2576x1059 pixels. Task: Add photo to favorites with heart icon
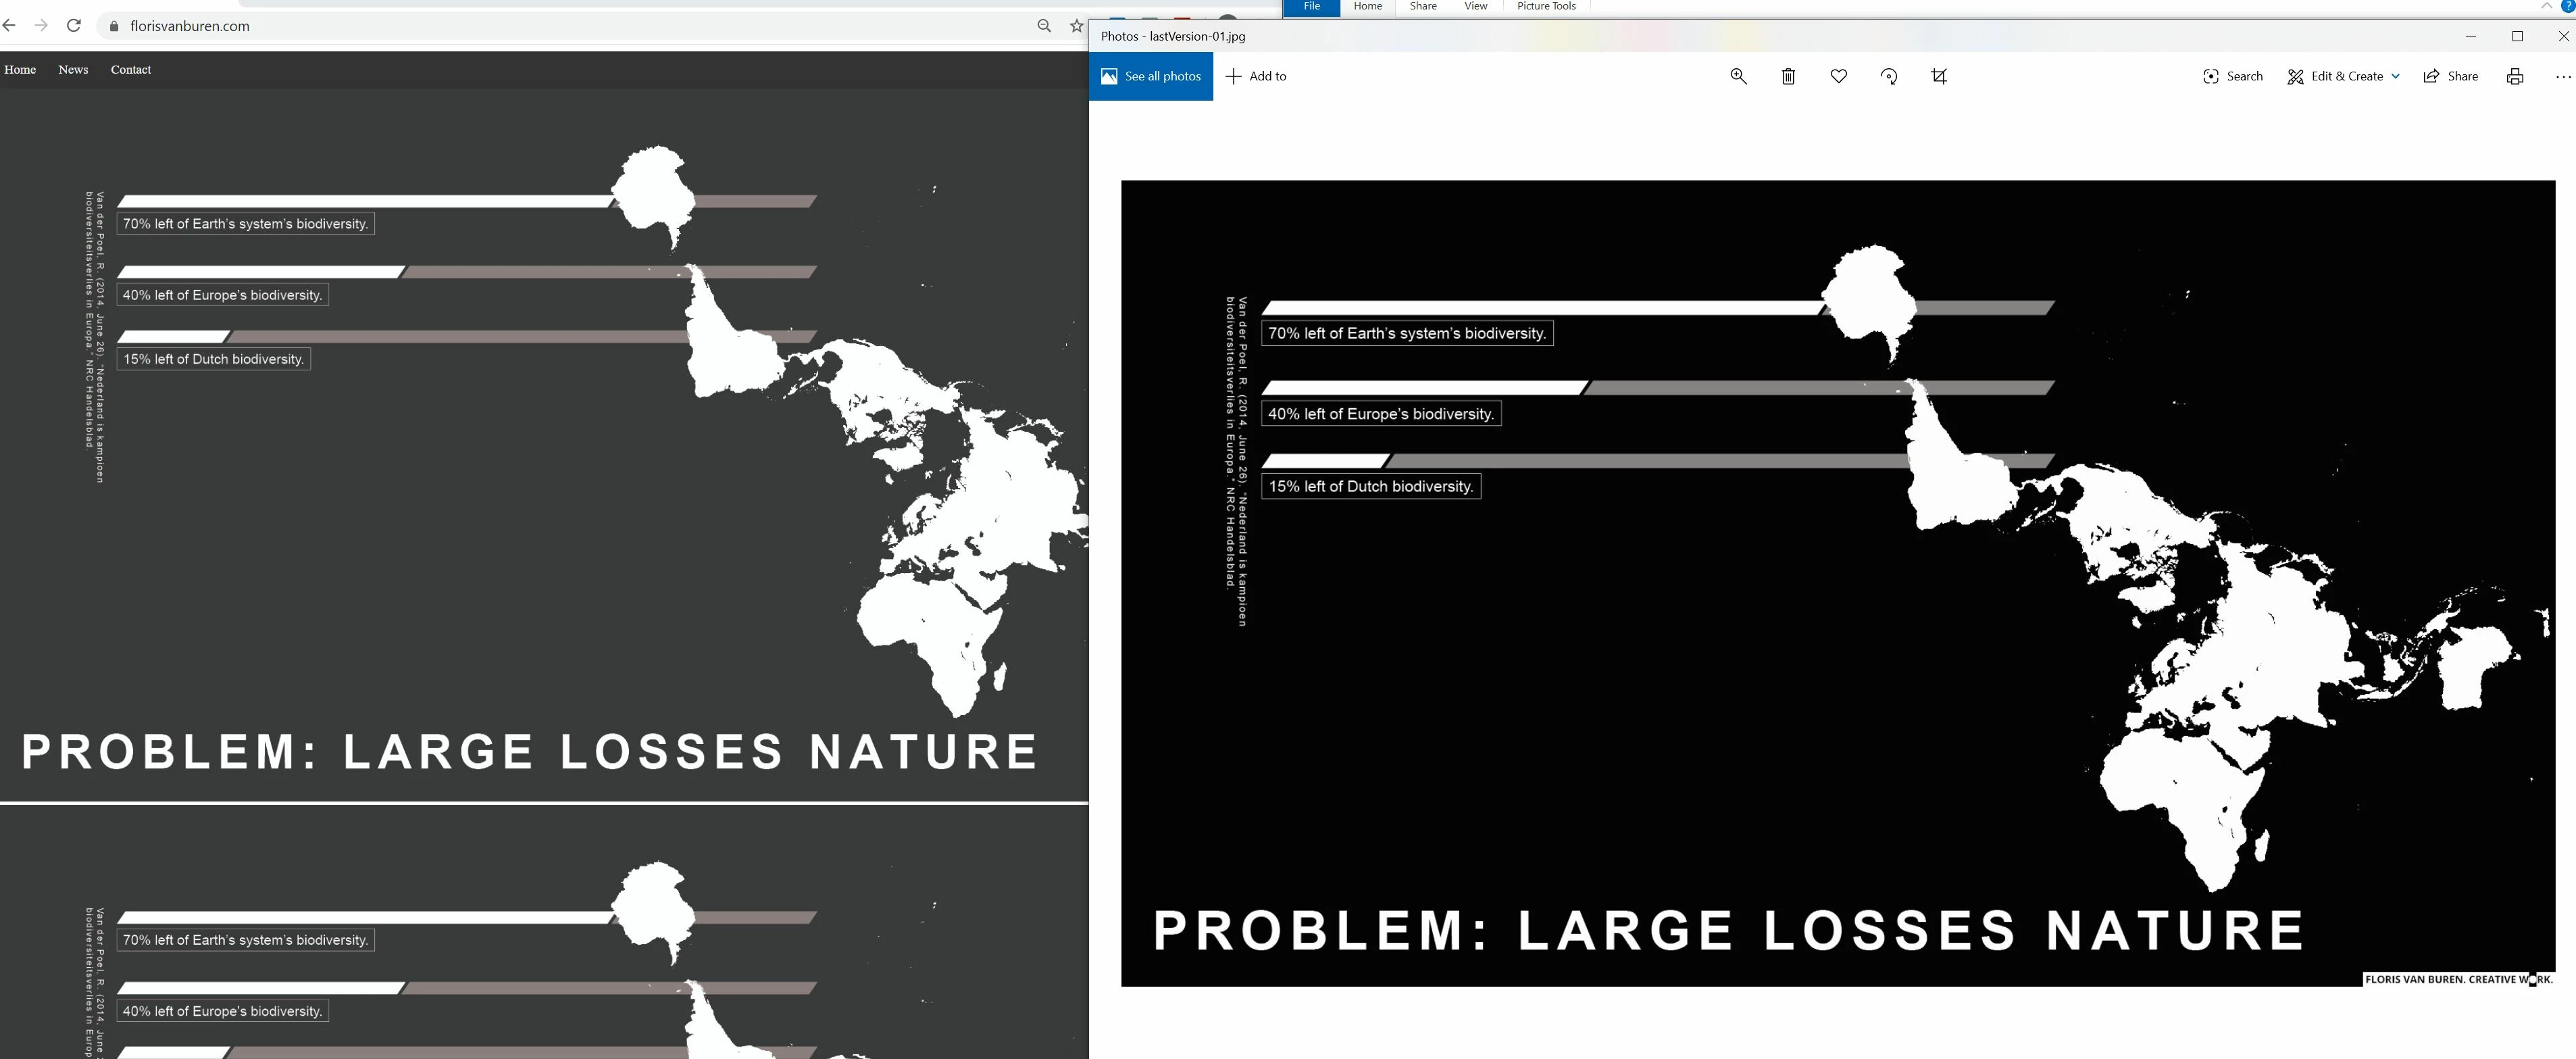(1838, 76)
